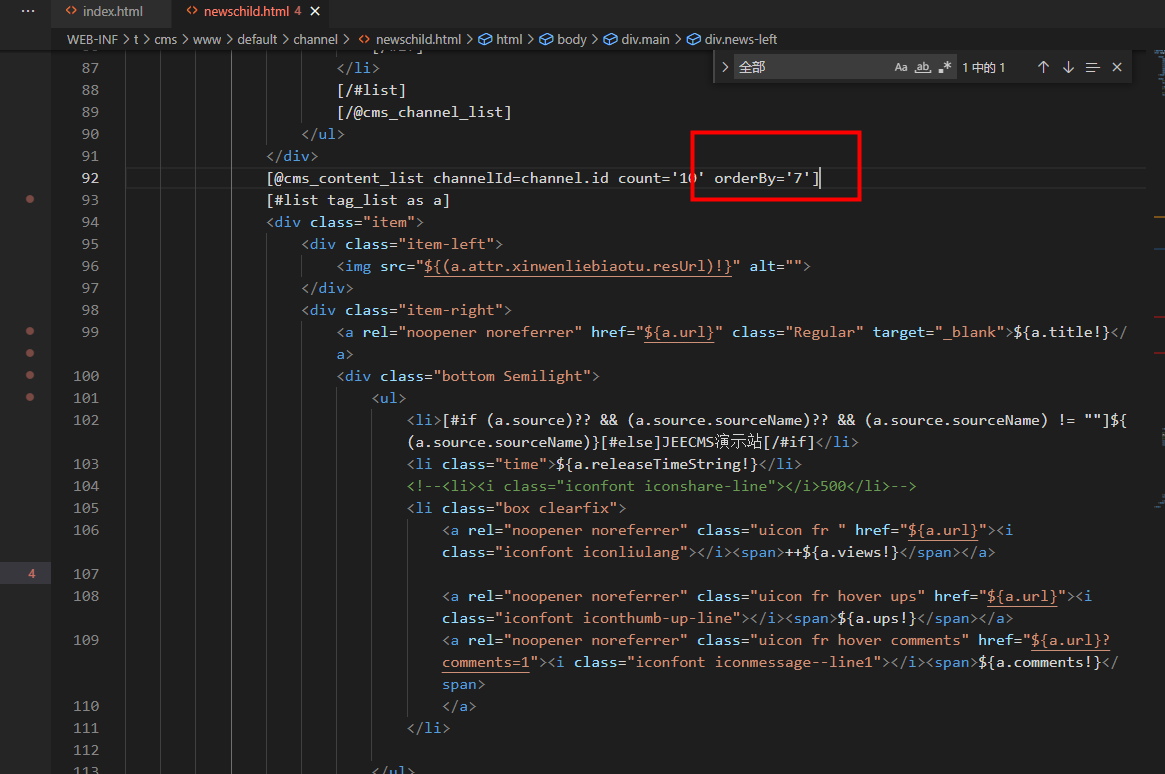Open div.news-left breadcrumb symbol
The height and width of the screenshot is (774, 1165).
(x=740, y=39)
